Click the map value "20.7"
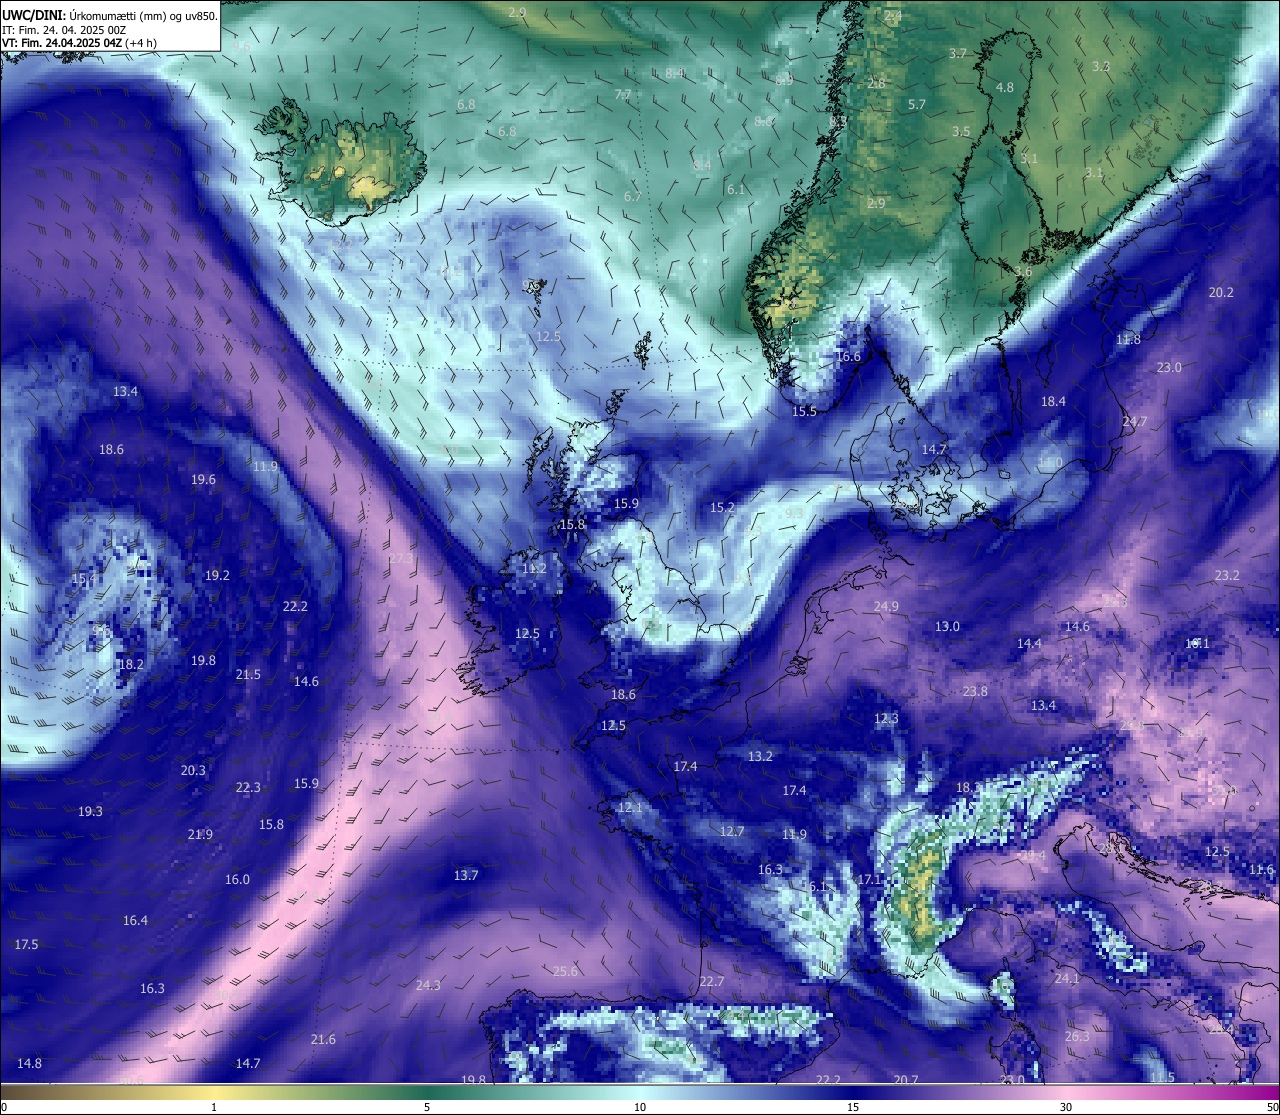Image resolution: width=1280 pixels, height=1115 pixels. coord(906,1079)
